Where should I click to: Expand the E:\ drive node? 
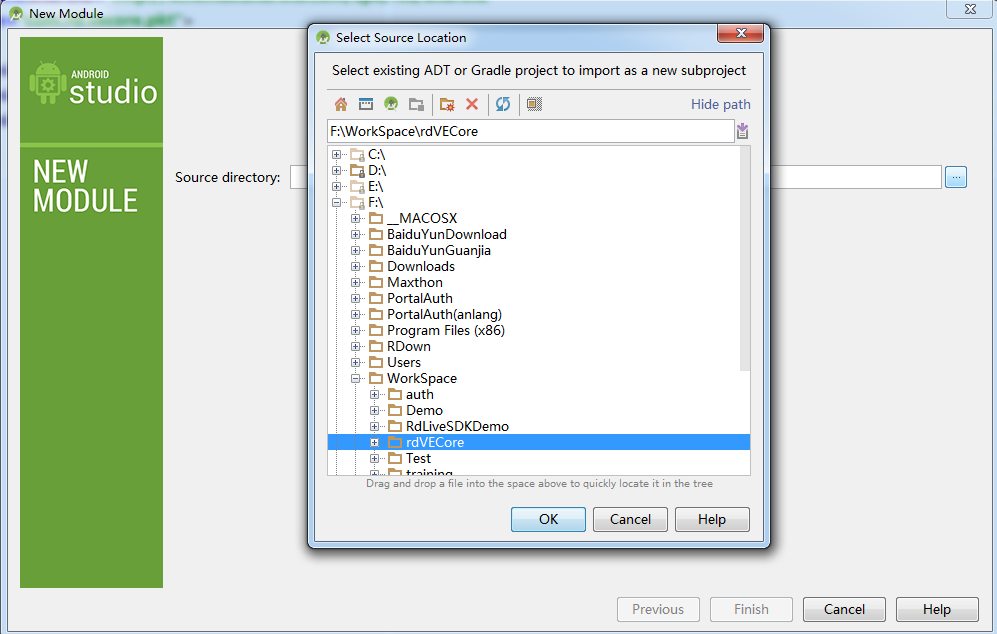pyautogui.click(x=336, y=186)
